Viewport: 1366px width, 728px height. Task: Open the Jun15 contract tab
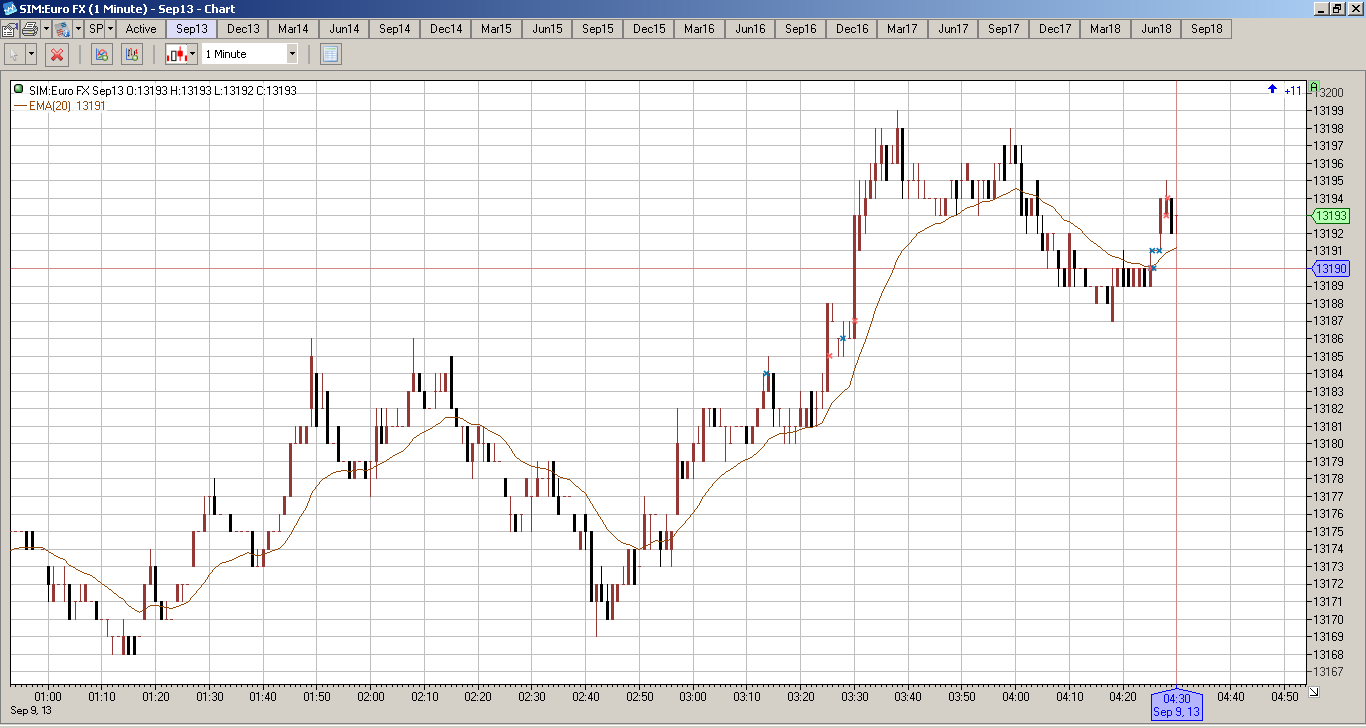[547, 29]
